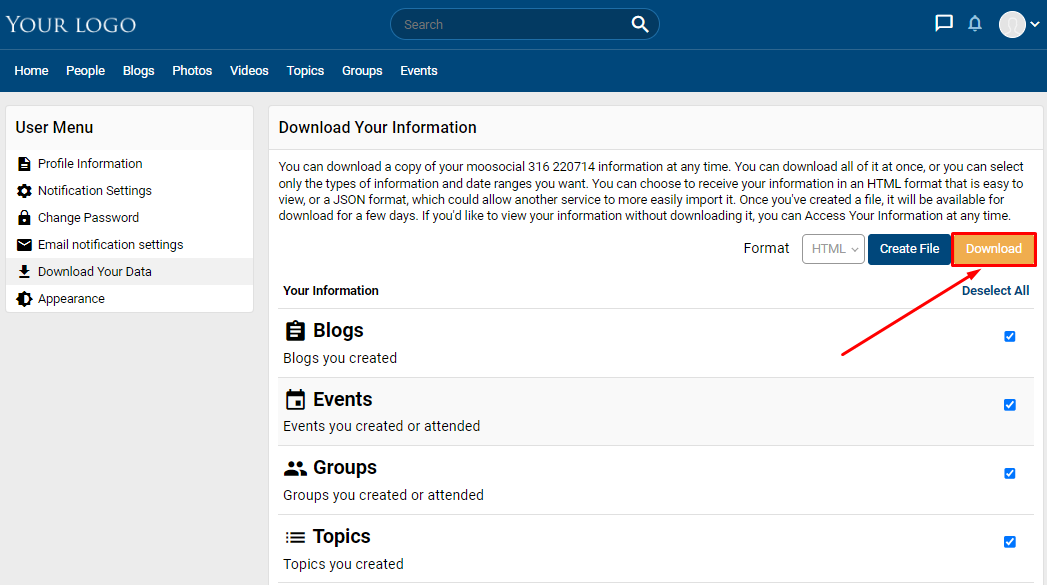Click the Events section heading

click(x=343, y=399)
